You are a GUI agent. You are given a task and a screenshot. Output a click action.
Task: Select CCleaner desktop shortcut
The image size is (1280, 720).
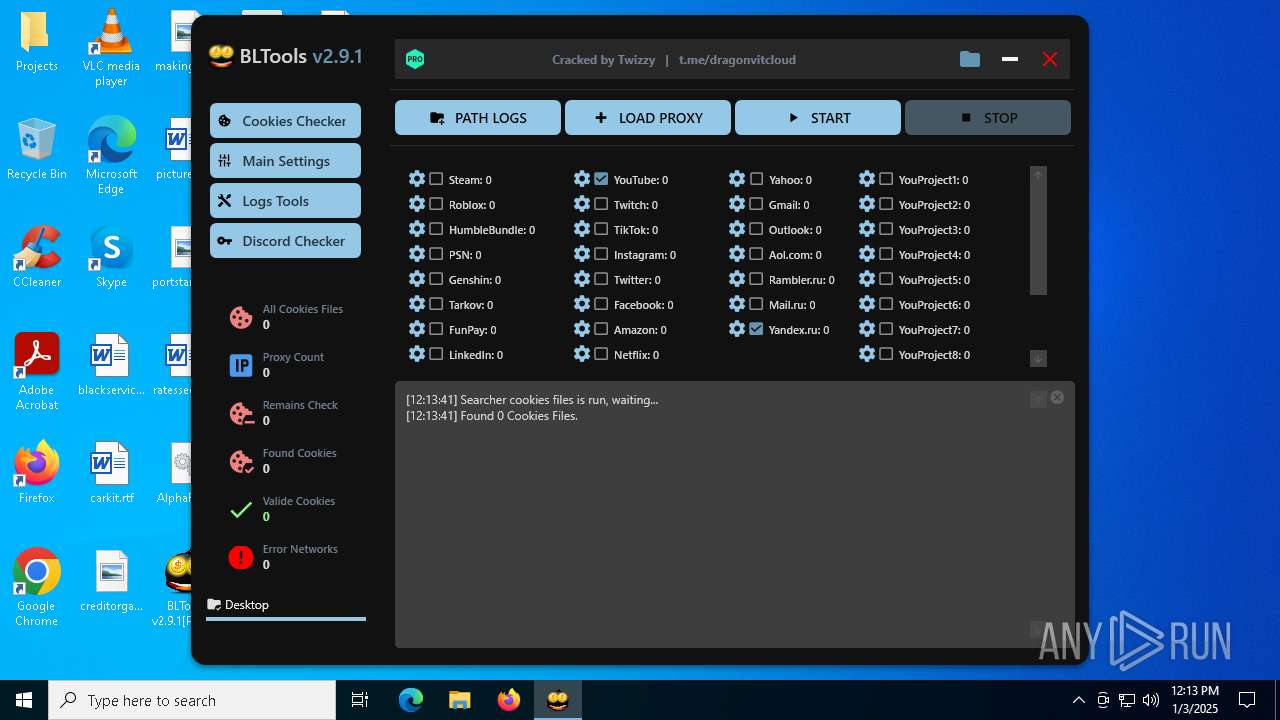pos(36,255)
